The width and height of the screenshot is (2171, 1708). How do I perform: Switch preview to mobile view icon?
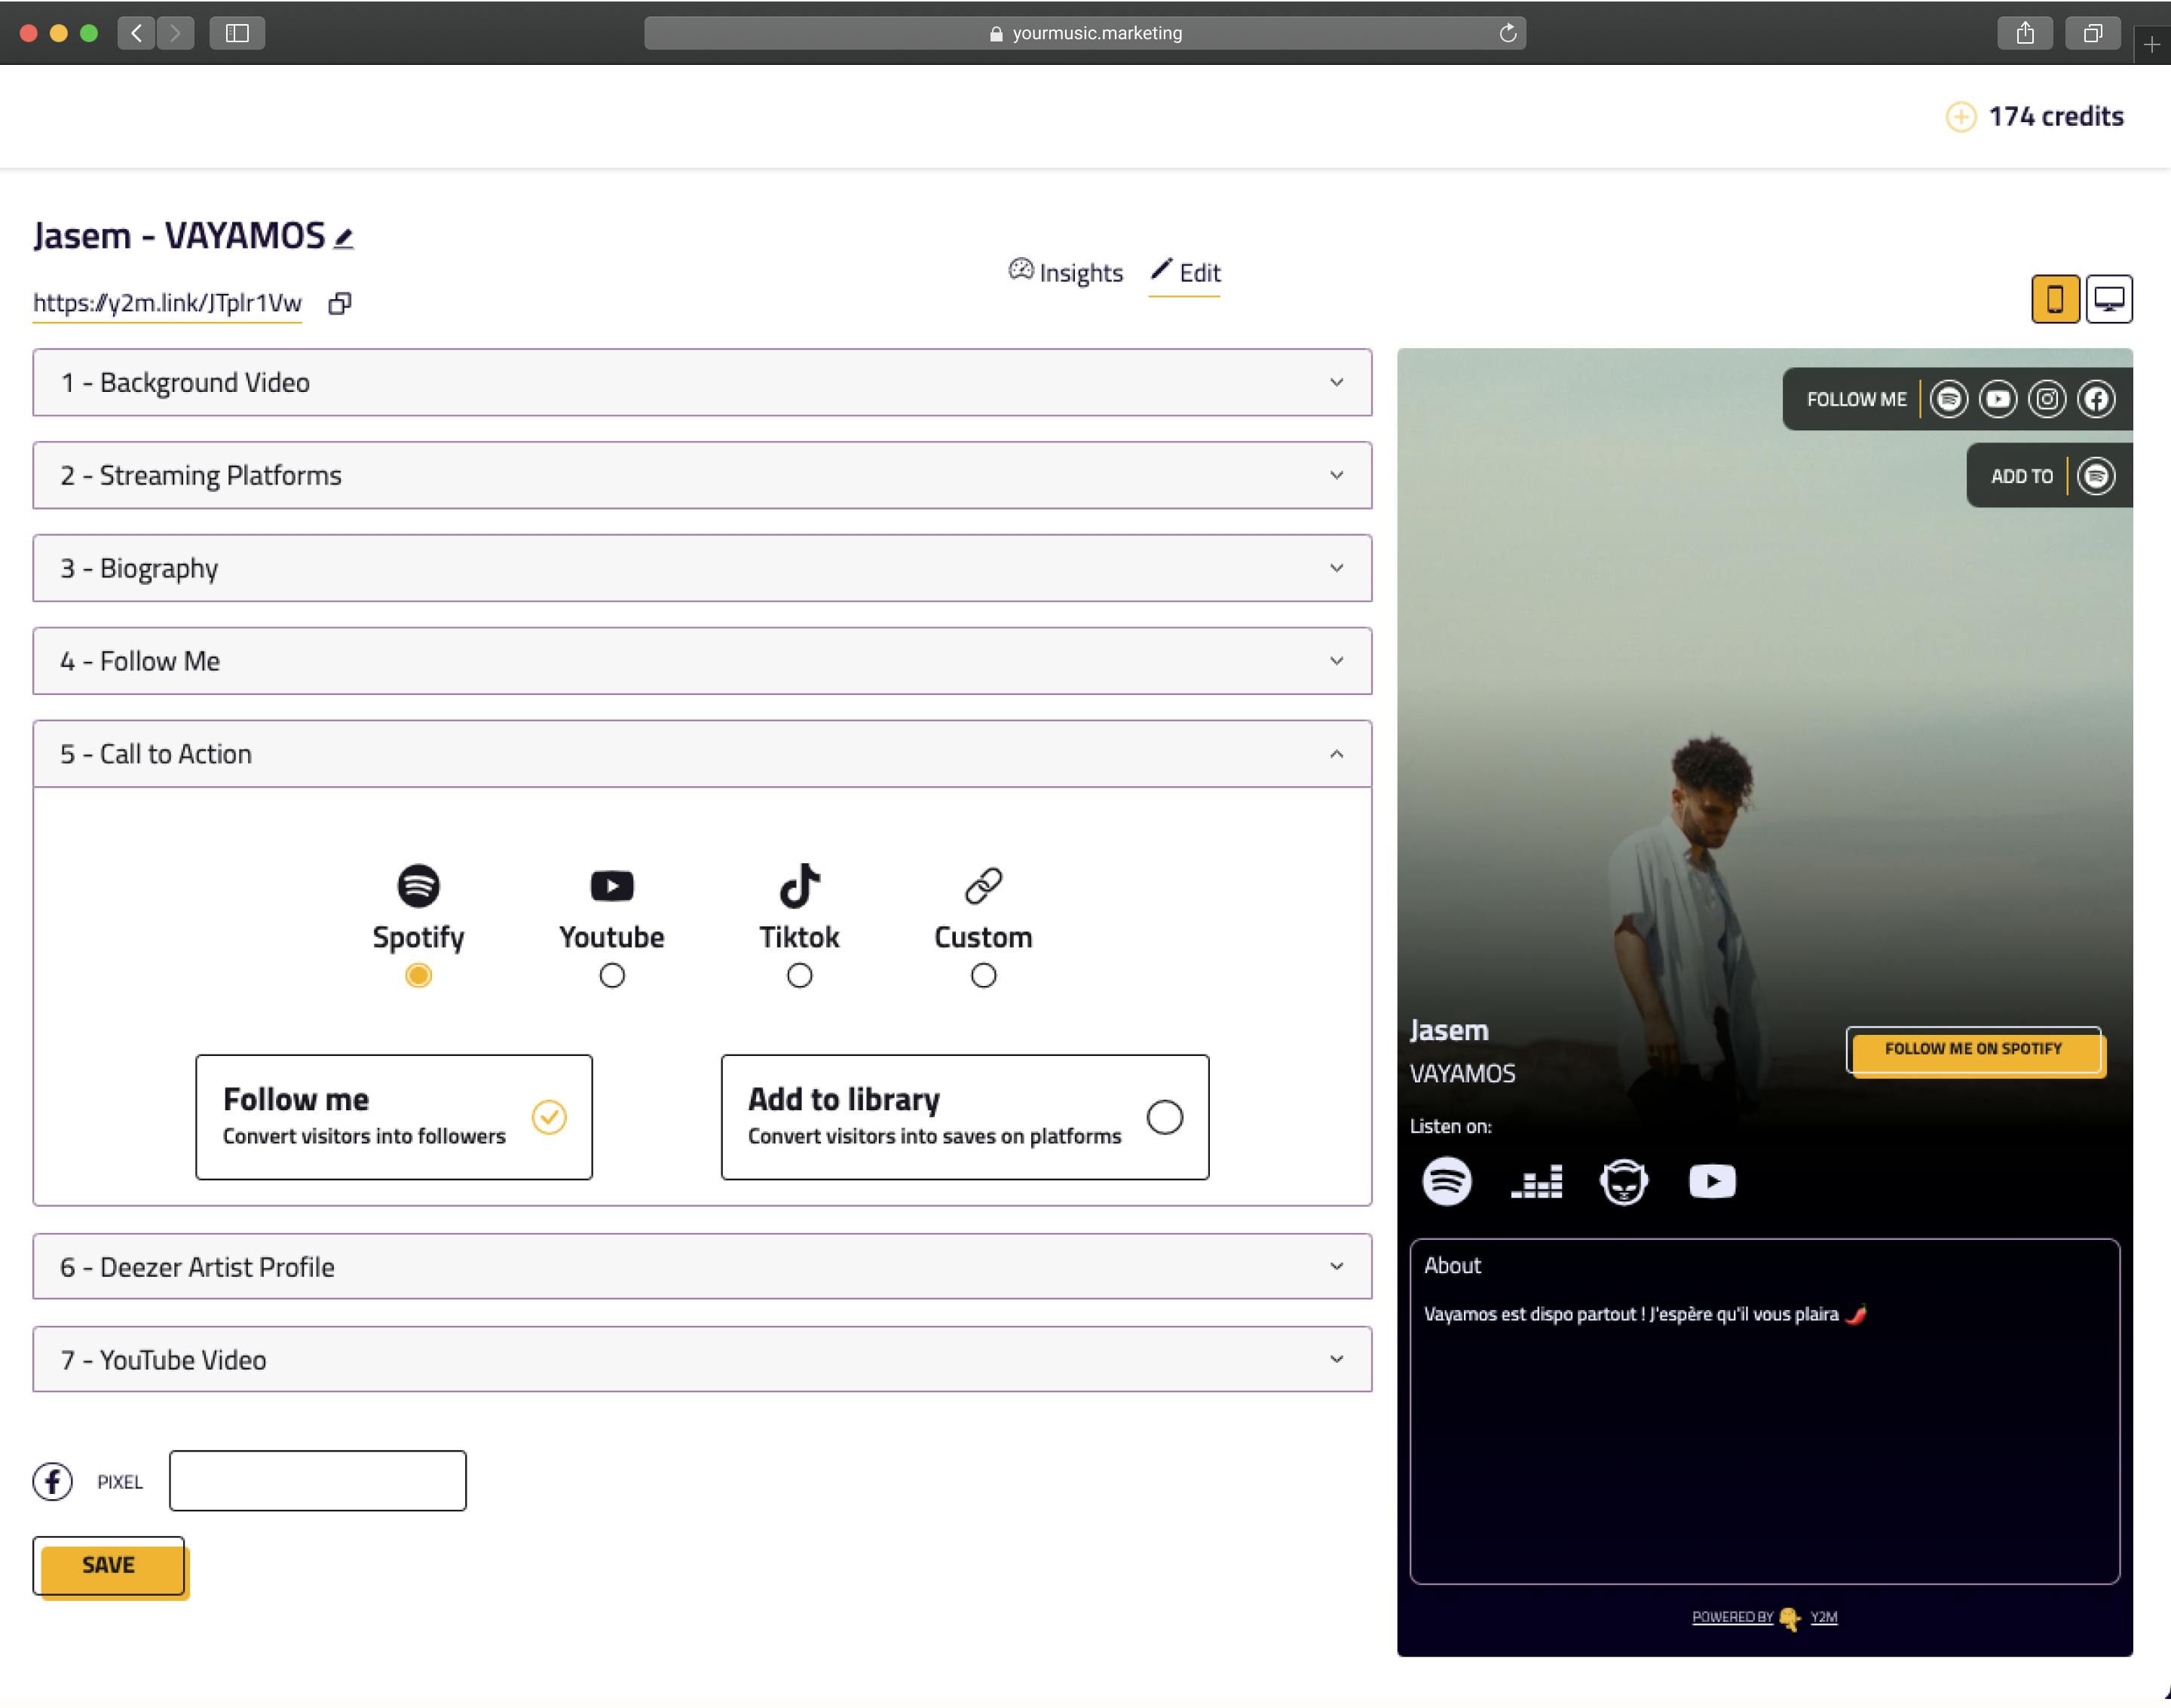coord(2054,299)
